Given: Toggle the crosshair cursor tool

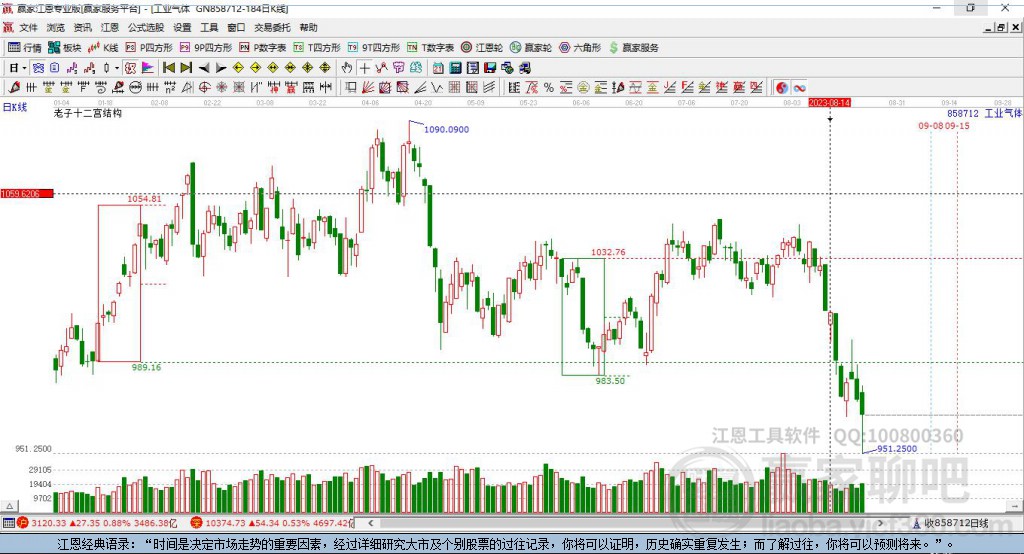Looking at the screenshot, I should [364, 68].
